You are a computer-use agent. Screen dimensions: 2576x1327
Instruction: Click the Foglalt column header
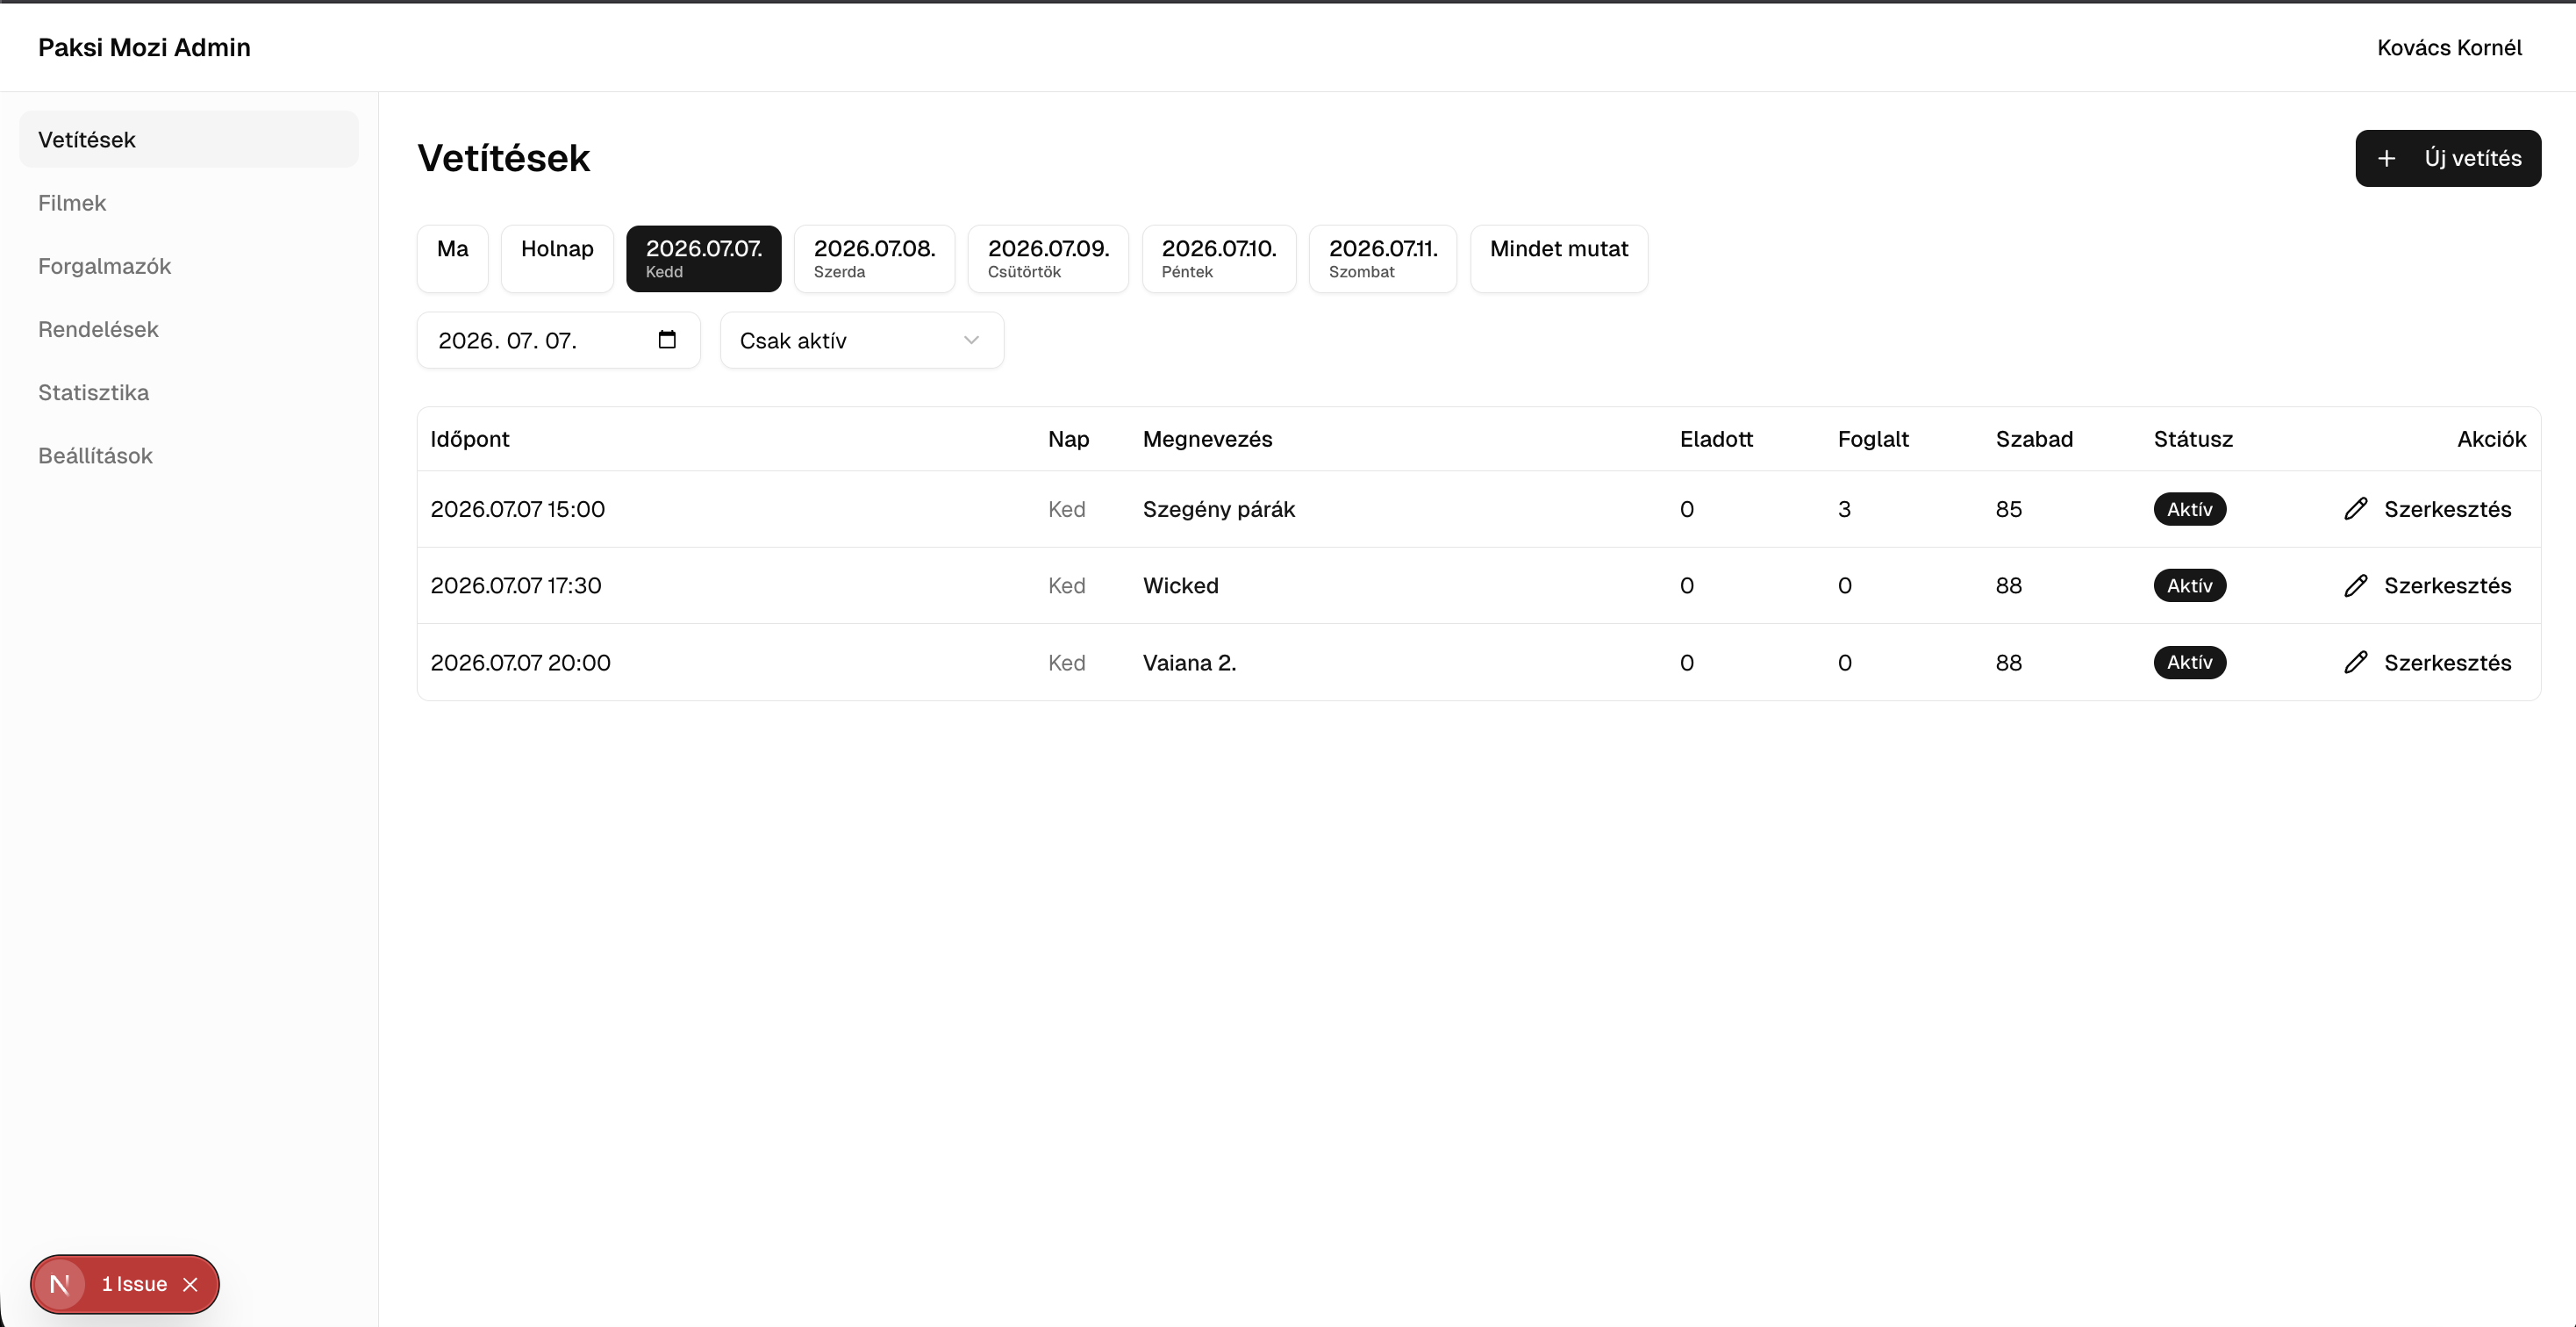click(1873, 439)
